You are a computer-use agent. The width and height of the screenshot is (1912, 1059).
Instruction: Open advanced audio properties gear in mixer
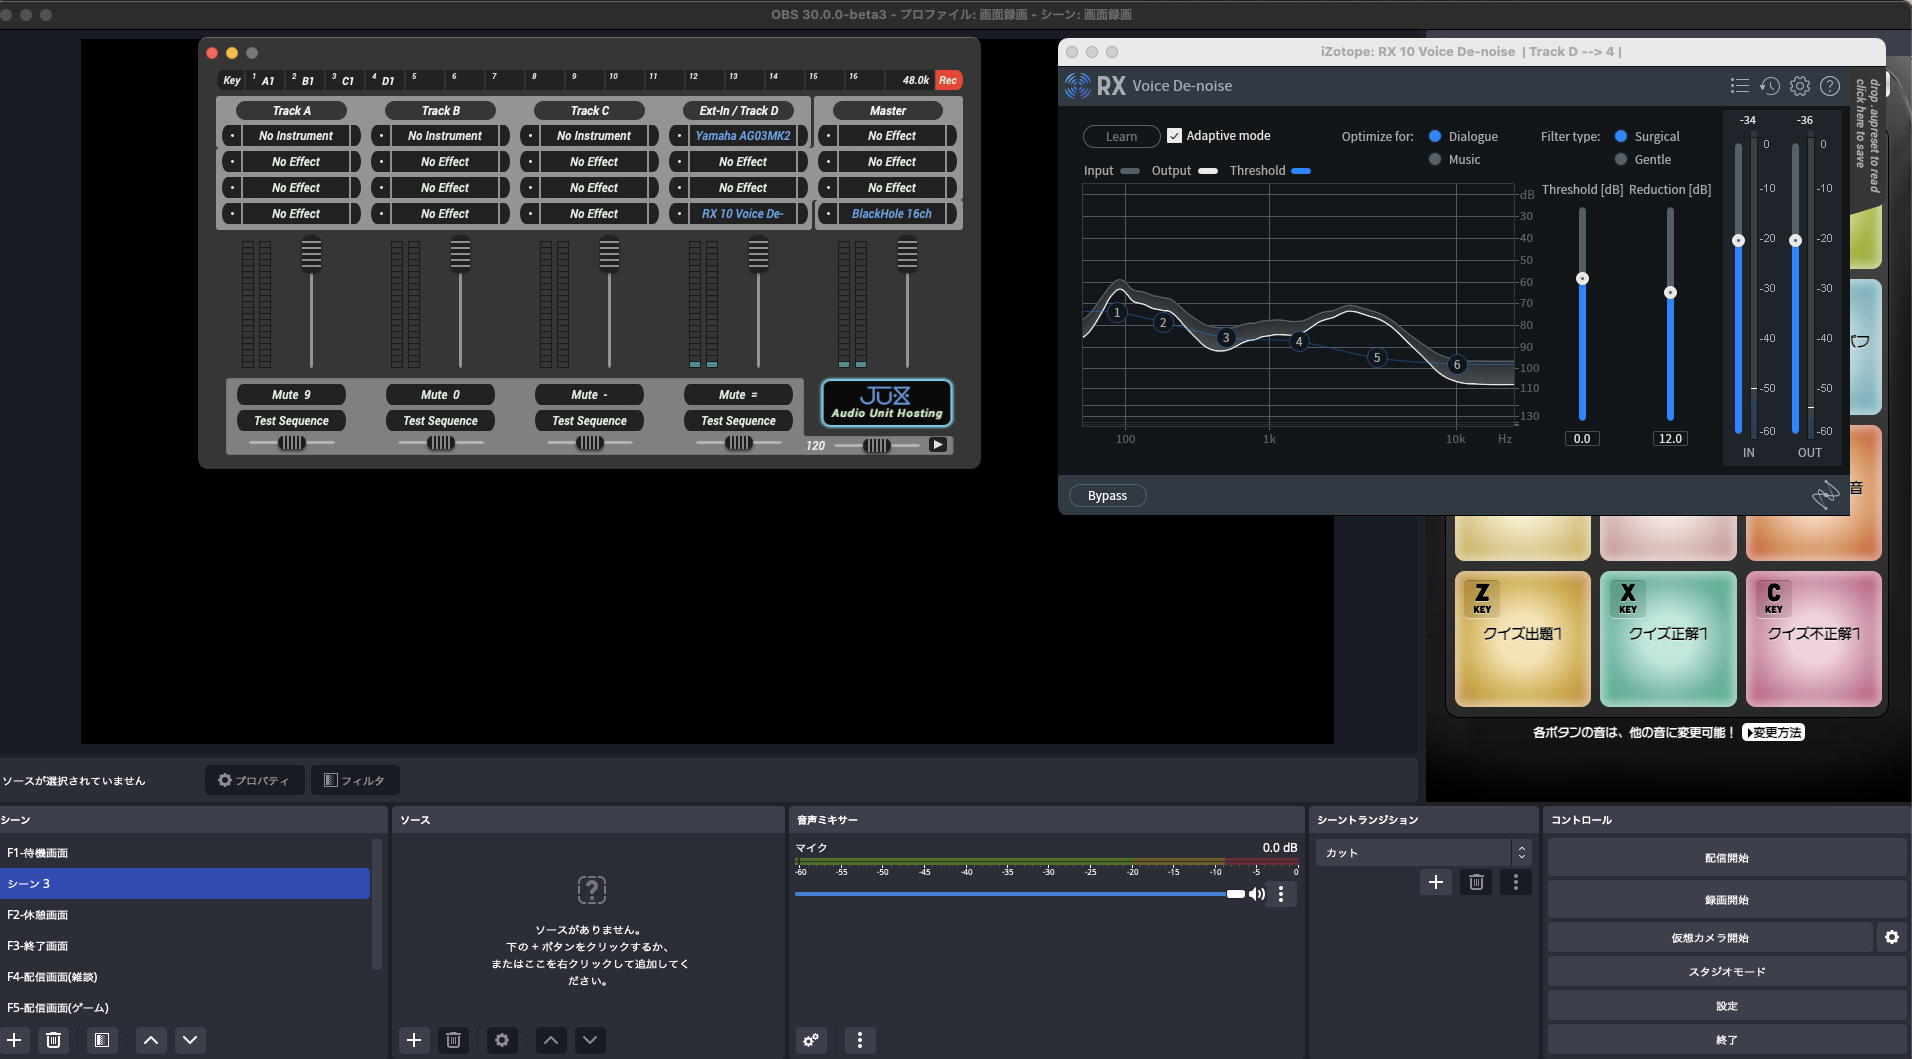pyautogui.click(x=810, y=1040)
